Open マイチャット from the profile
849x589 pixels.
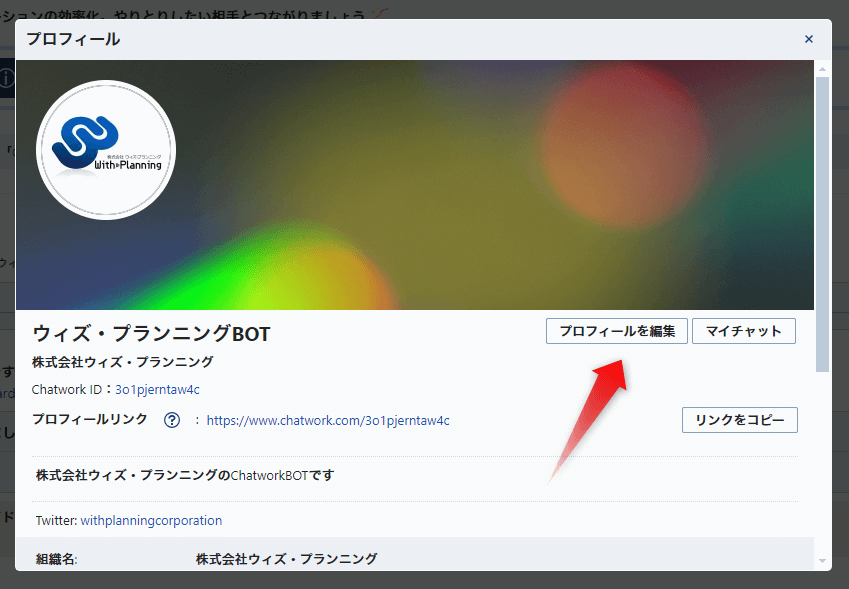click(744, 331)
